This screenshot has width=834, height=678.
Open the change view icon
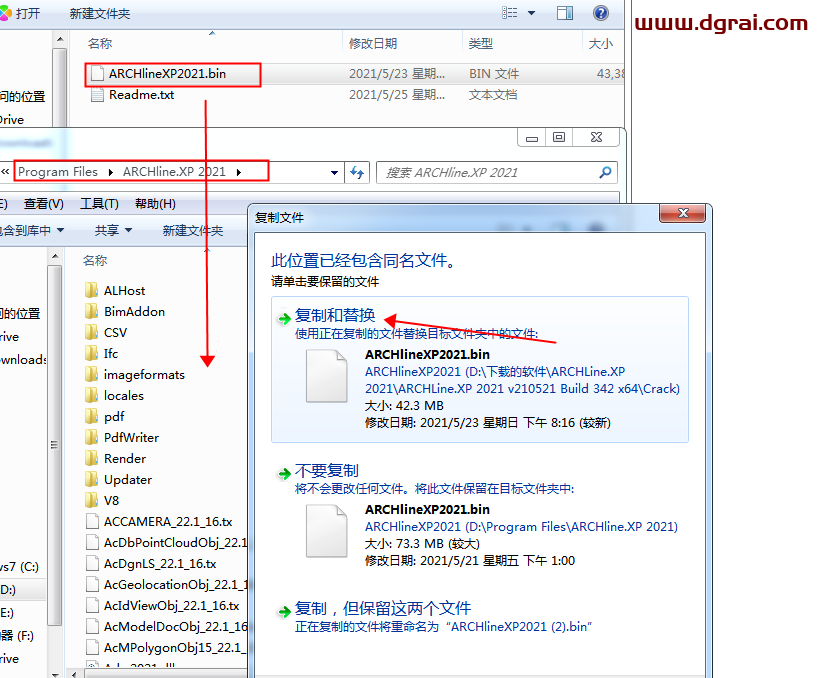click(x=510, y=13)
